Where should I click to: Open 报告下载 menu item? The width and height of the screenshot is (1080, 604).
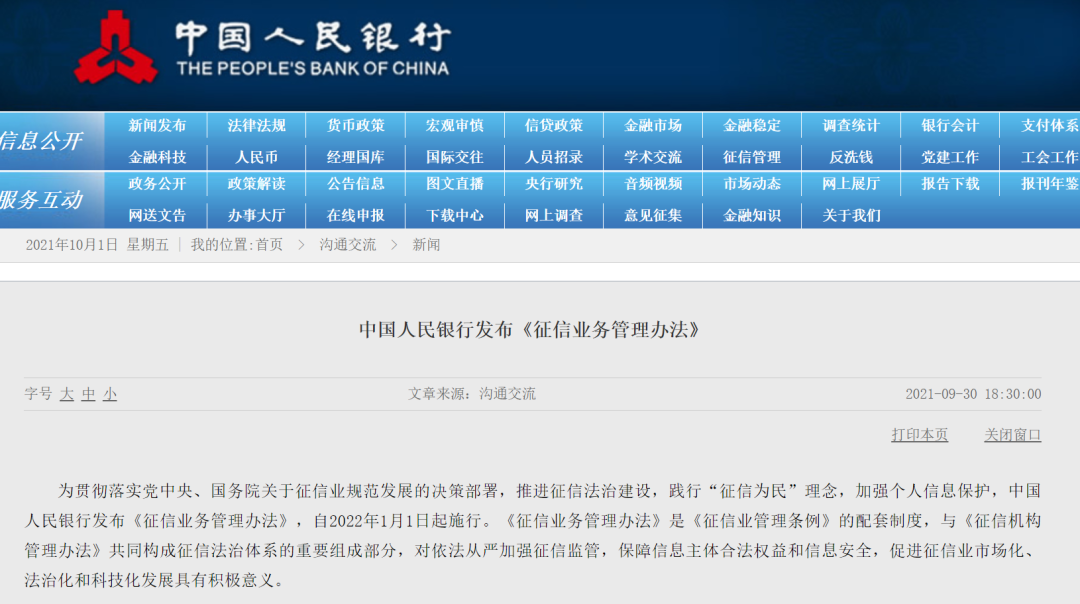(951, 184)
